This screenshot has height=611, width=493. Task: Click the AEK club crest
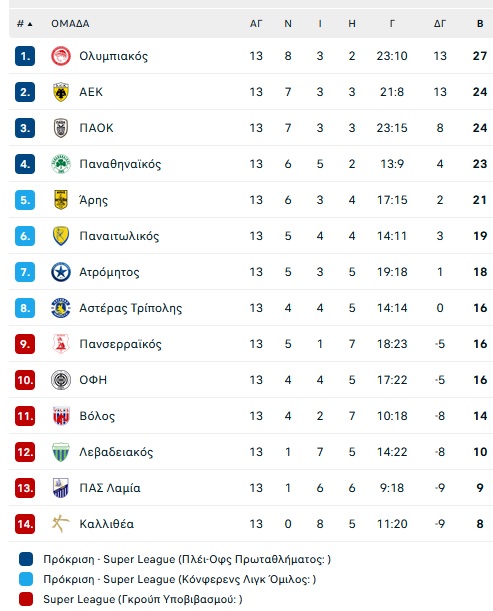[x=61, y=92]
